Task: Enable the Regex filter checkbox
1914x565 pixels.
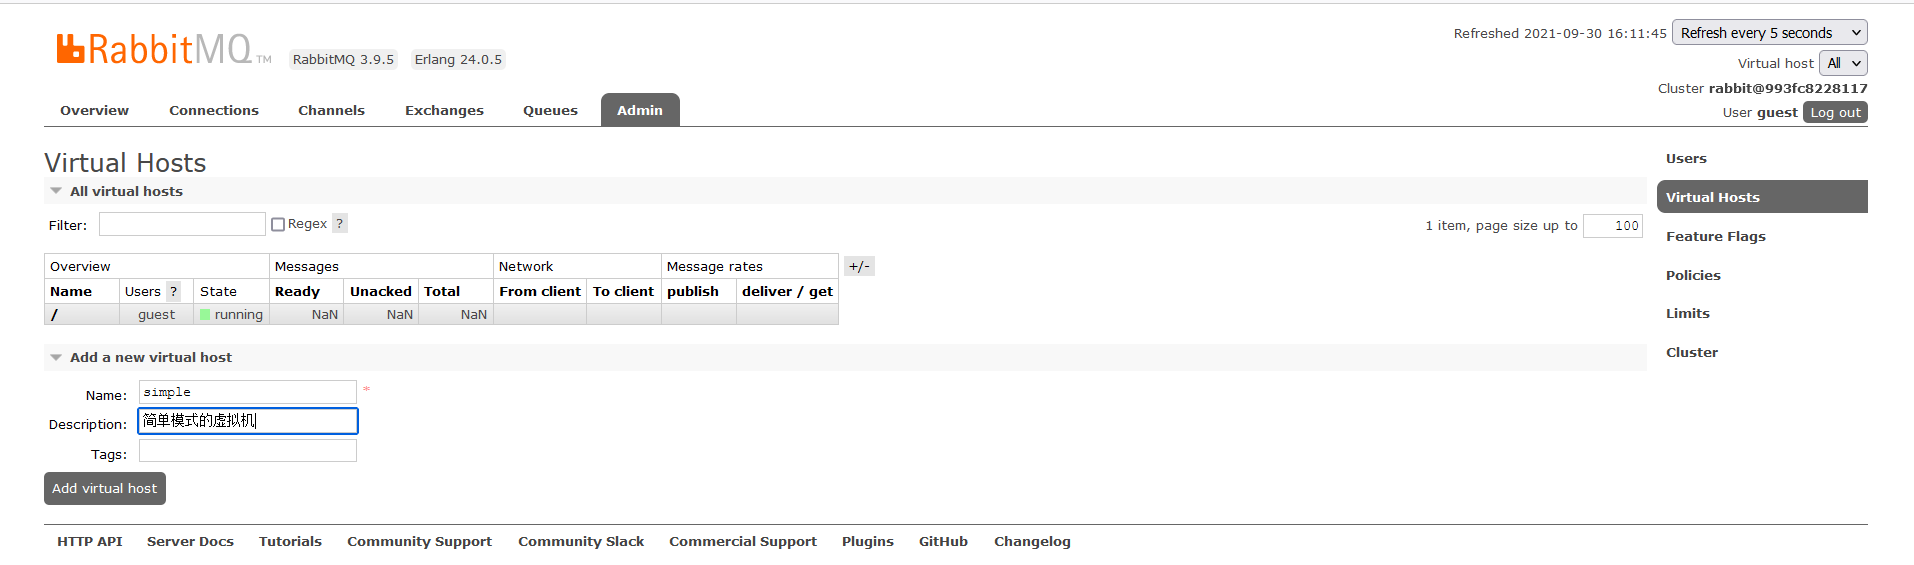Action: [x=278, y=225]
